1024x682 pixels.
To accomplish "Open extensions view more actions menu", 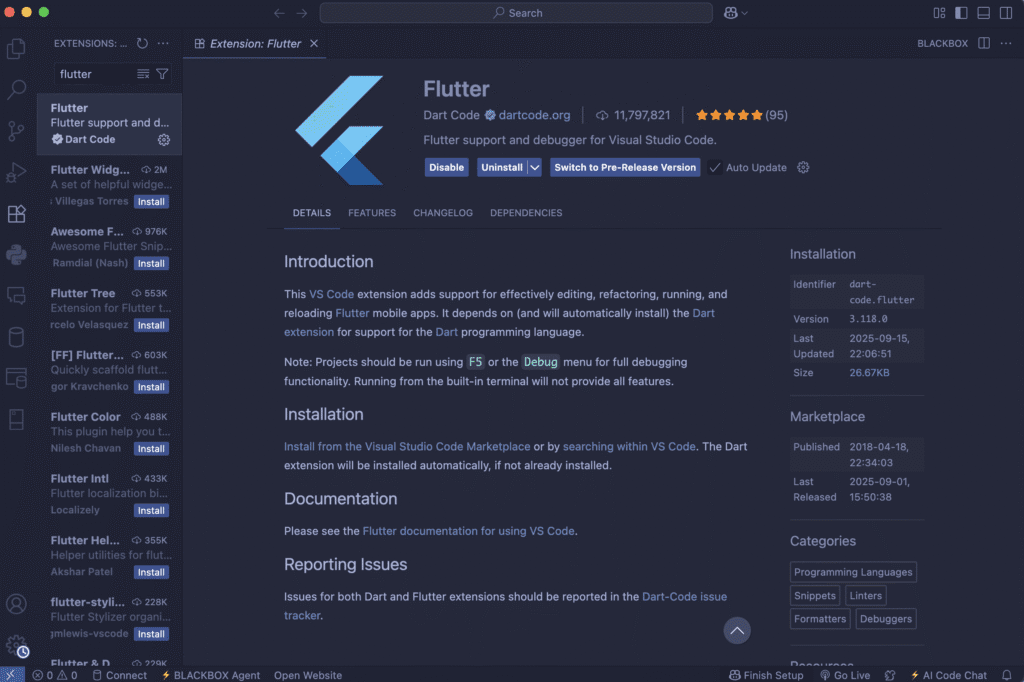I will pos(163,43).
